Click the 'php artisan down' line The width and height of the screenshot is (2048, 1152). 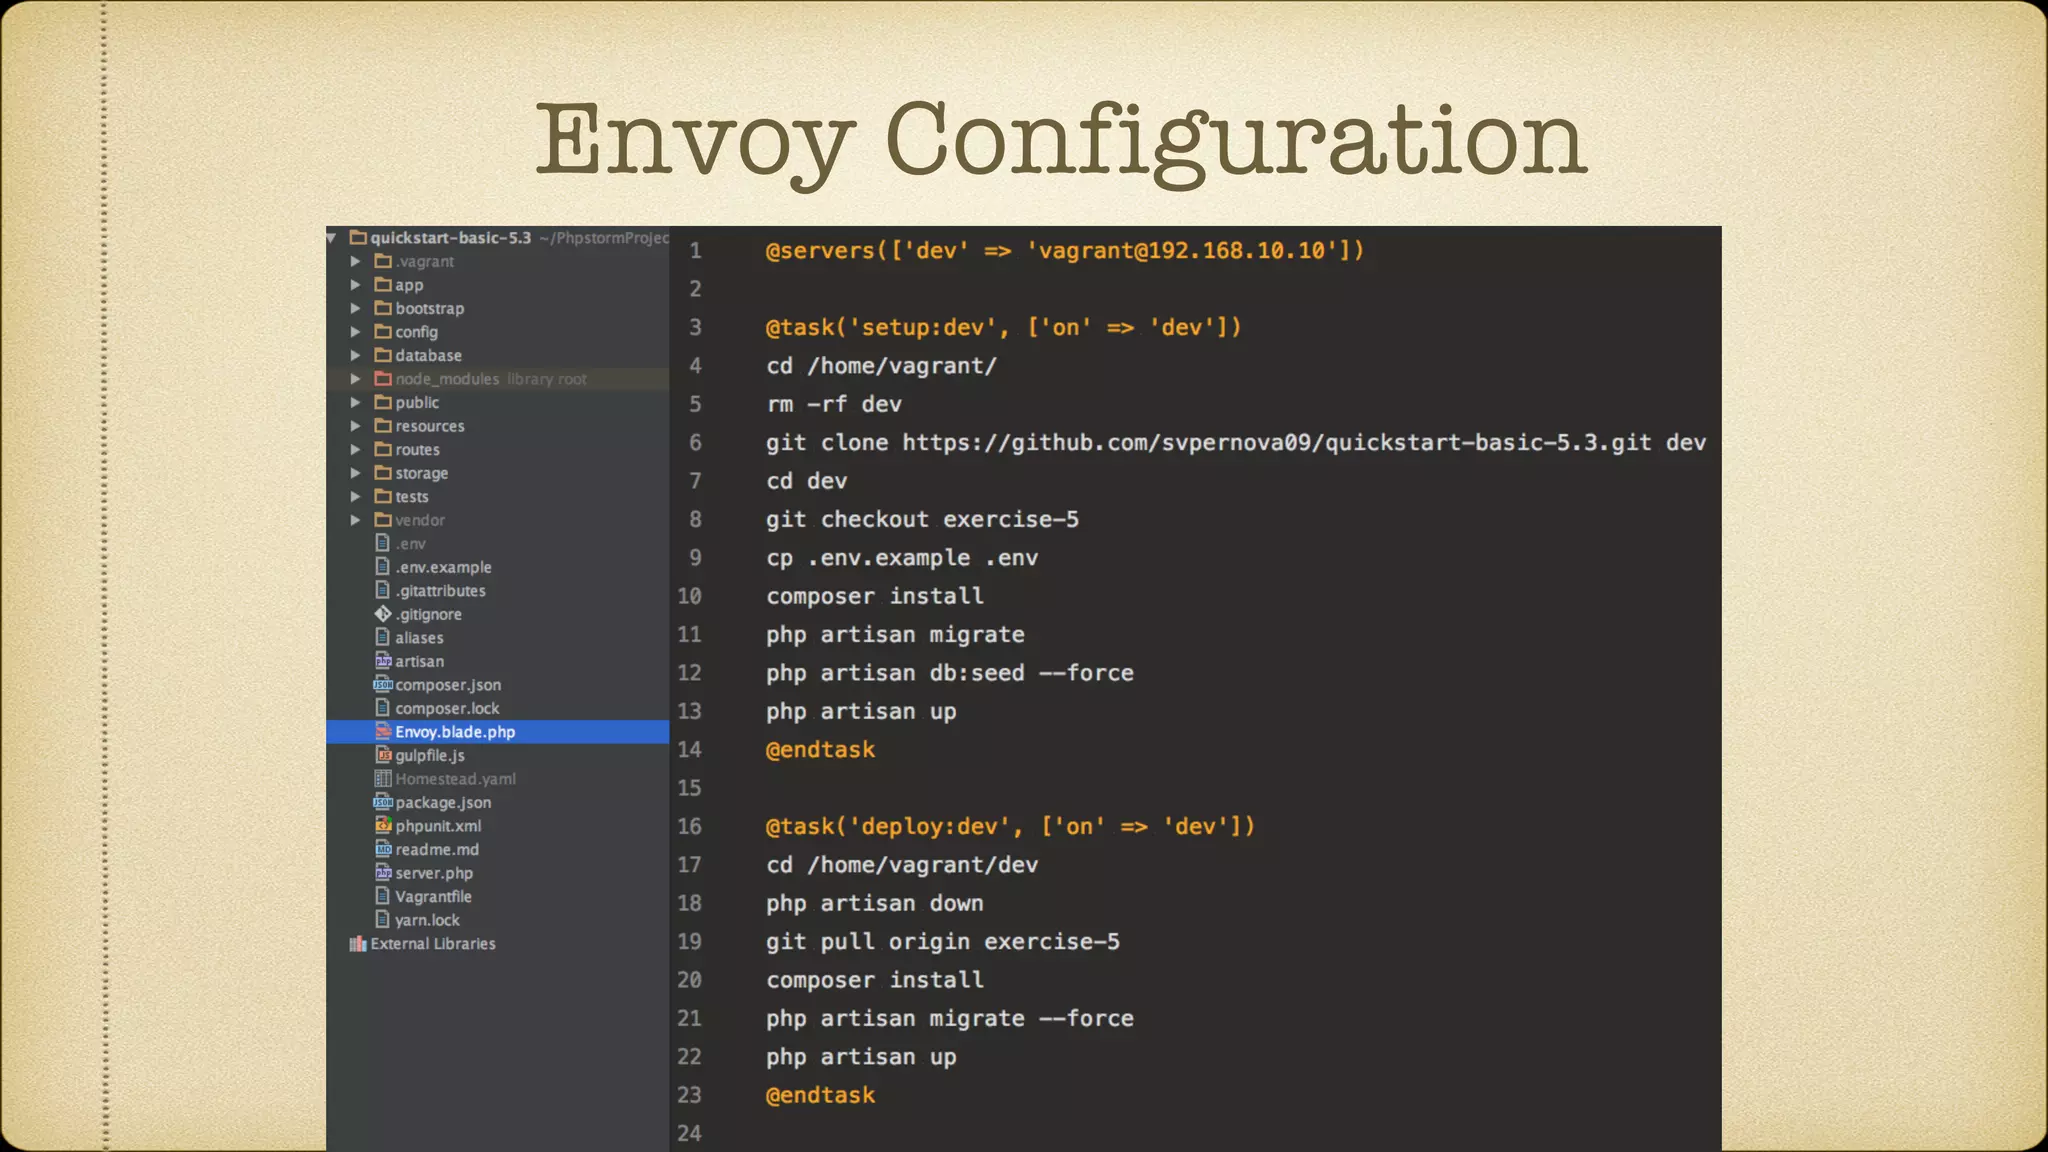pyautogui.click(x=875, y=903)
